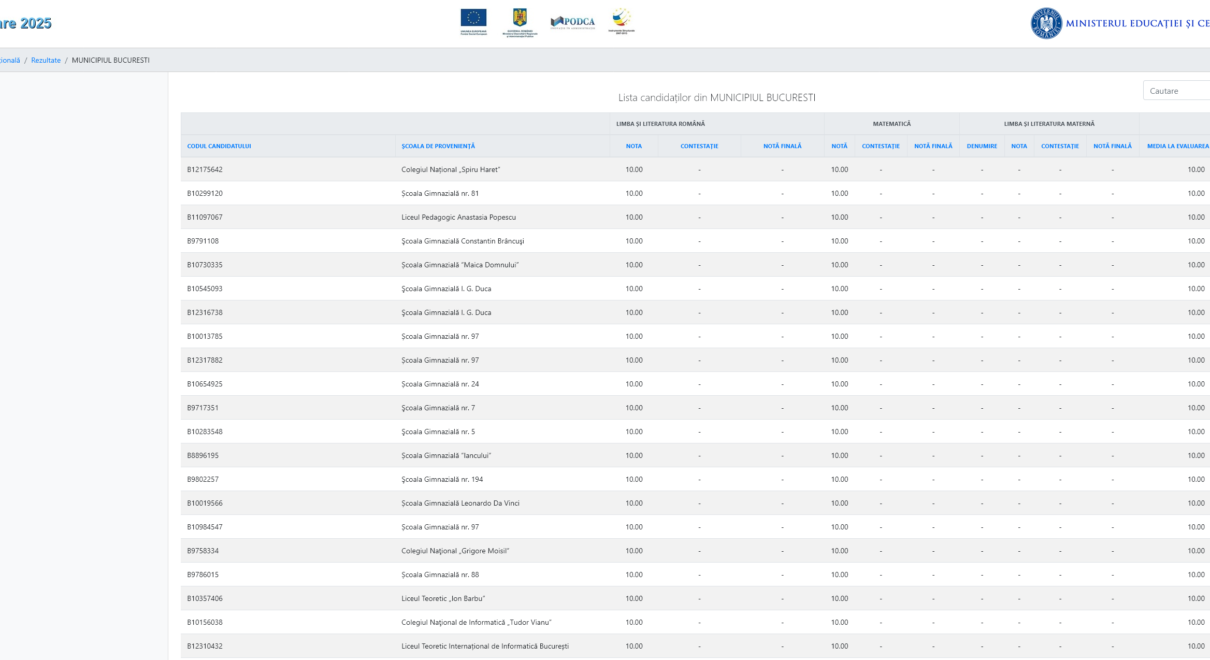
Task: Click school Școala Gimnazială nr. 24
Action: (x=440, y=384)
